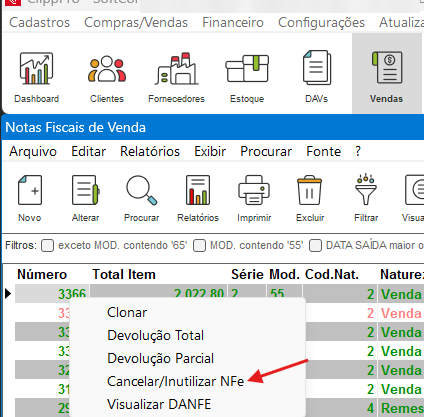
Task: Choose Clonar from the context menu
Action: point(127,313)
